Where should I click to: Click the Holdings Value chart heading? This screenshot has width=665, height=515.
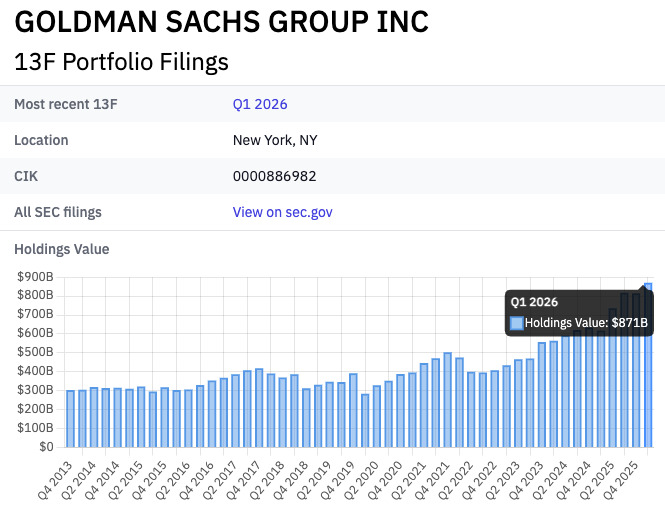point(61,249)
